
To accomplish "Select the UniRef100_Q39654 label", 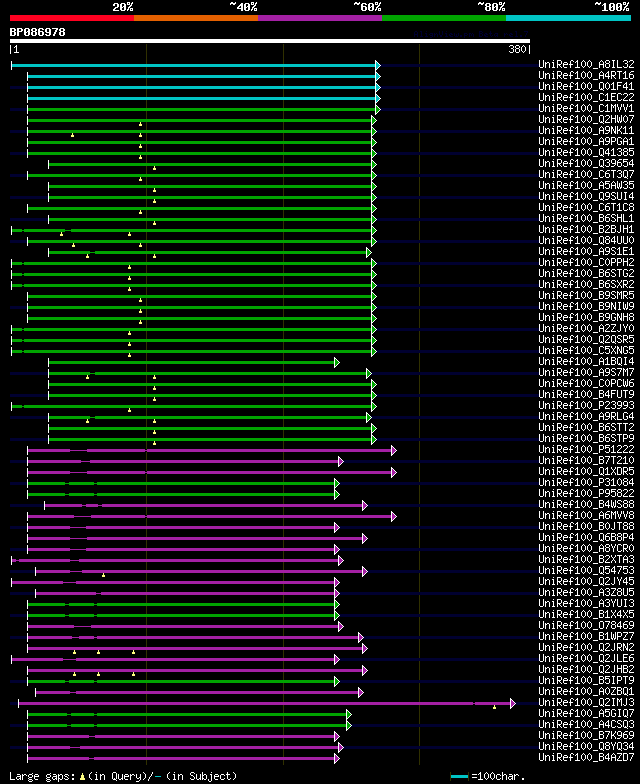I will (586, 164).
